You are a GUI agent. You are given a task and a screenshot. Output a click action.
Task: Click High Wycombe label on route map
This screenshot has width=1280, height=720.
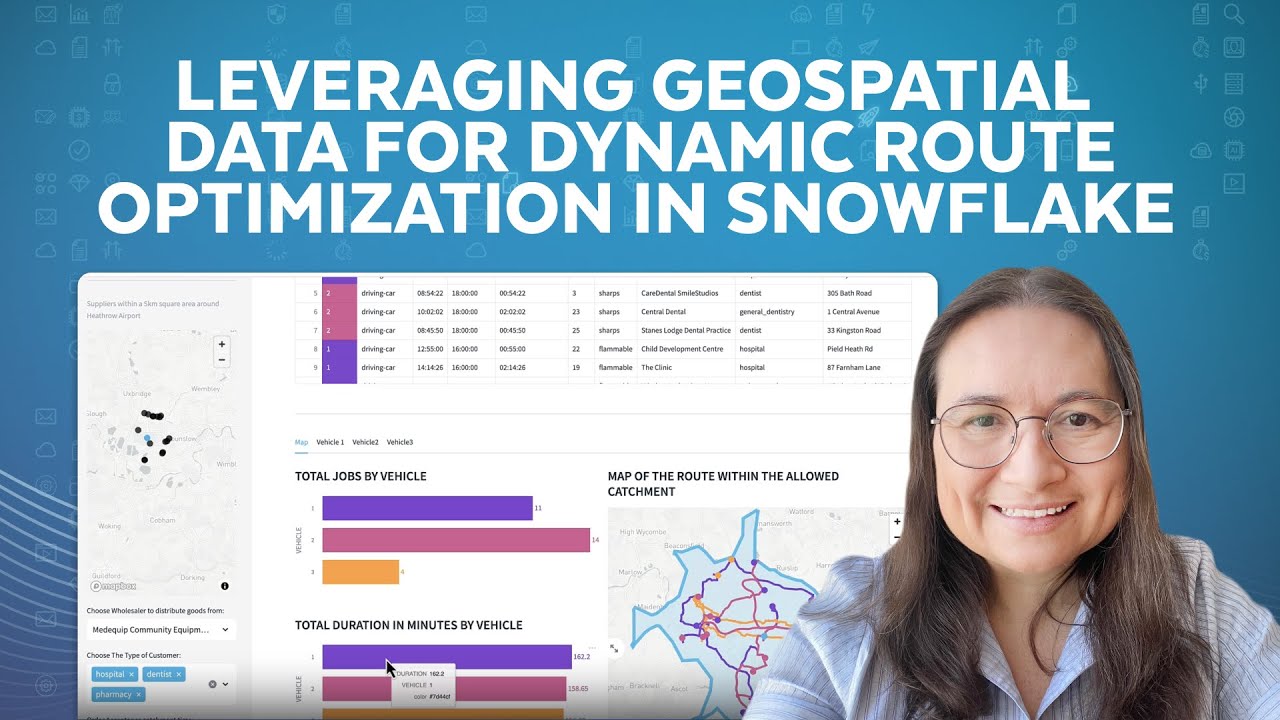tap(641, 532)
